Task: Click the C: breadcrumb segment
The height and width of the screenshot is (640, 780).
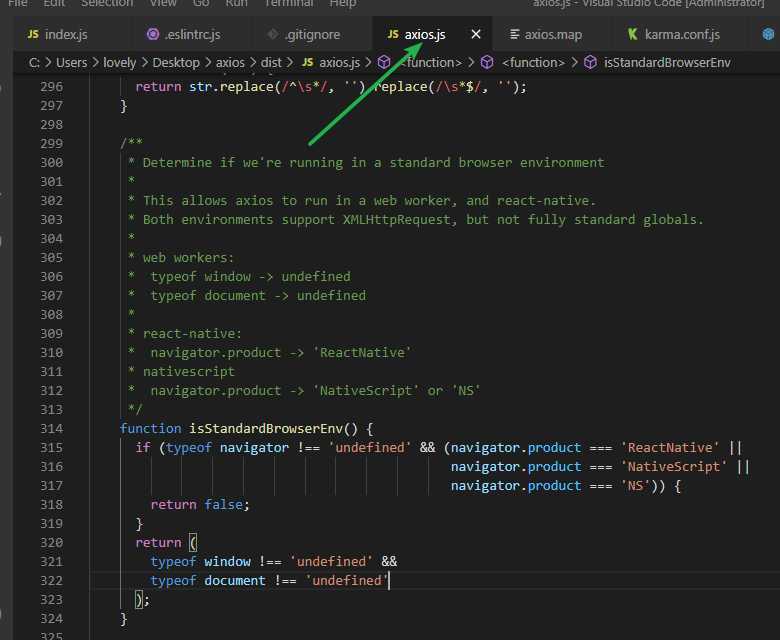Action: (x=34, y=63)
